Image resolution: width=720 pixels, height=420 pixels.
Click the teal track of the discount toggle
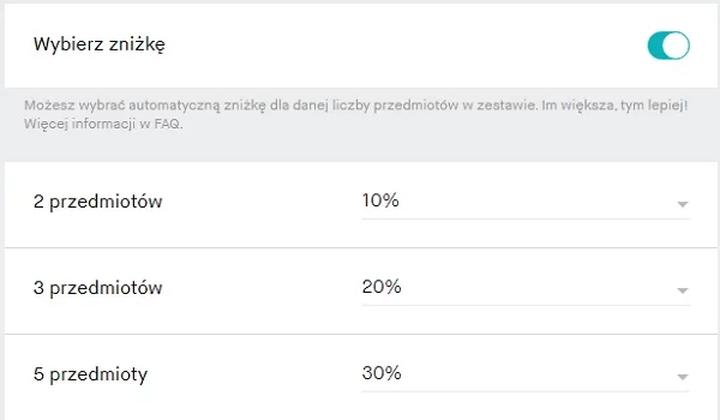pos(655,45)
